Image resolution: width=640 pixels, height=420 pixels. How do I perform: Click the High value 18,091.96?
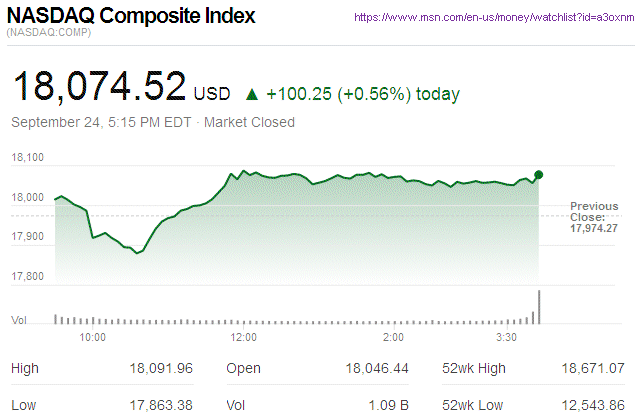159,369
